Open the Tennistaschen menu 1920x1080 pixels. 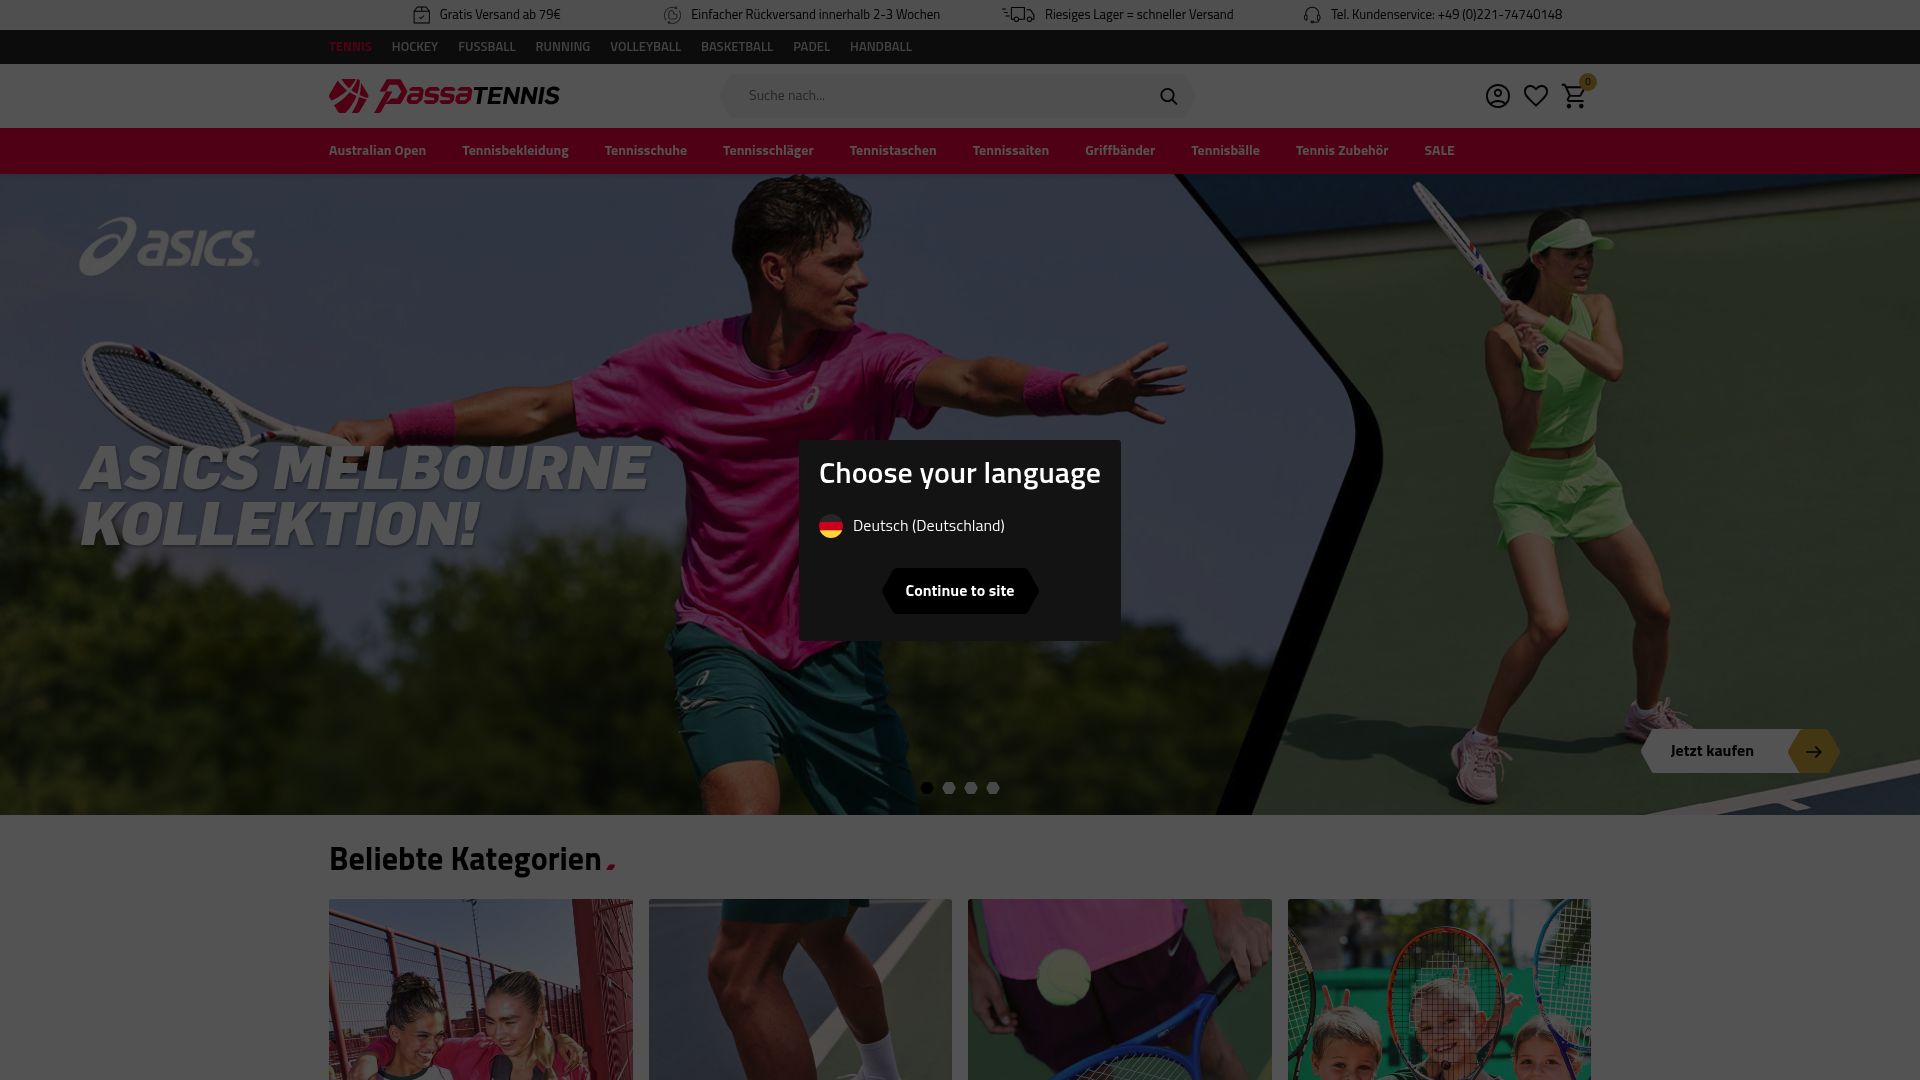(x=893, y=151)
